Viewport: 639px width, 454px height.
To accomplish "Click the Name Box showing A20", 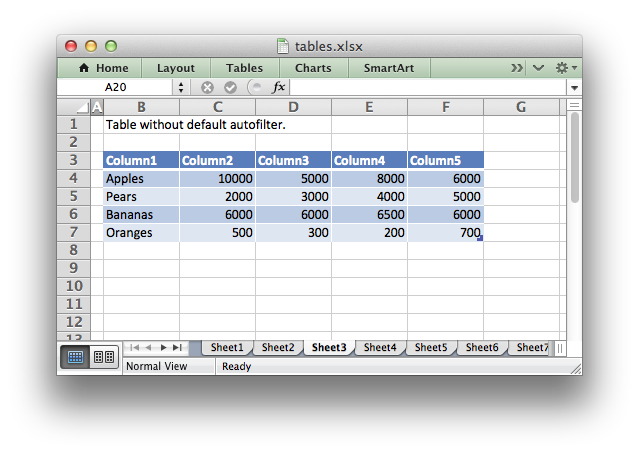I will pos(116,87).
